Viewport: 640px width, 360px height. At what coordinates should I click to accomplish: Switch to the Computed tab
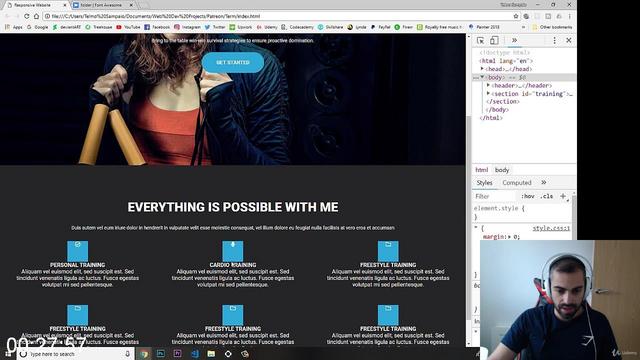tap(517, 183)
